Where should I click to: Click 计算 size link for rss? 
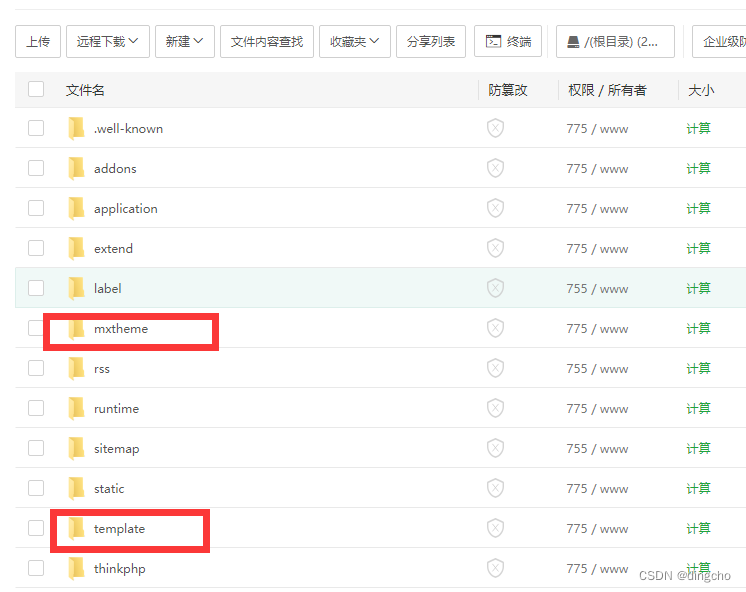698,368
